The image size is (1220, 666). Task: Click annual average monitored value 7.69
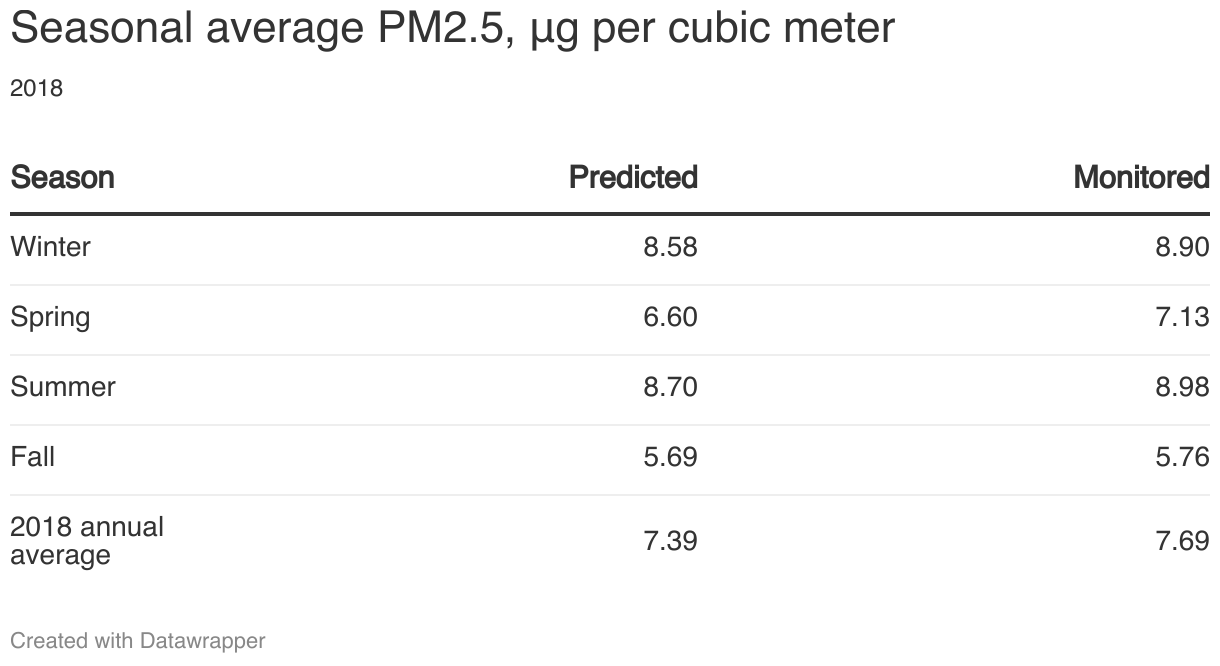pos(1182,541)
